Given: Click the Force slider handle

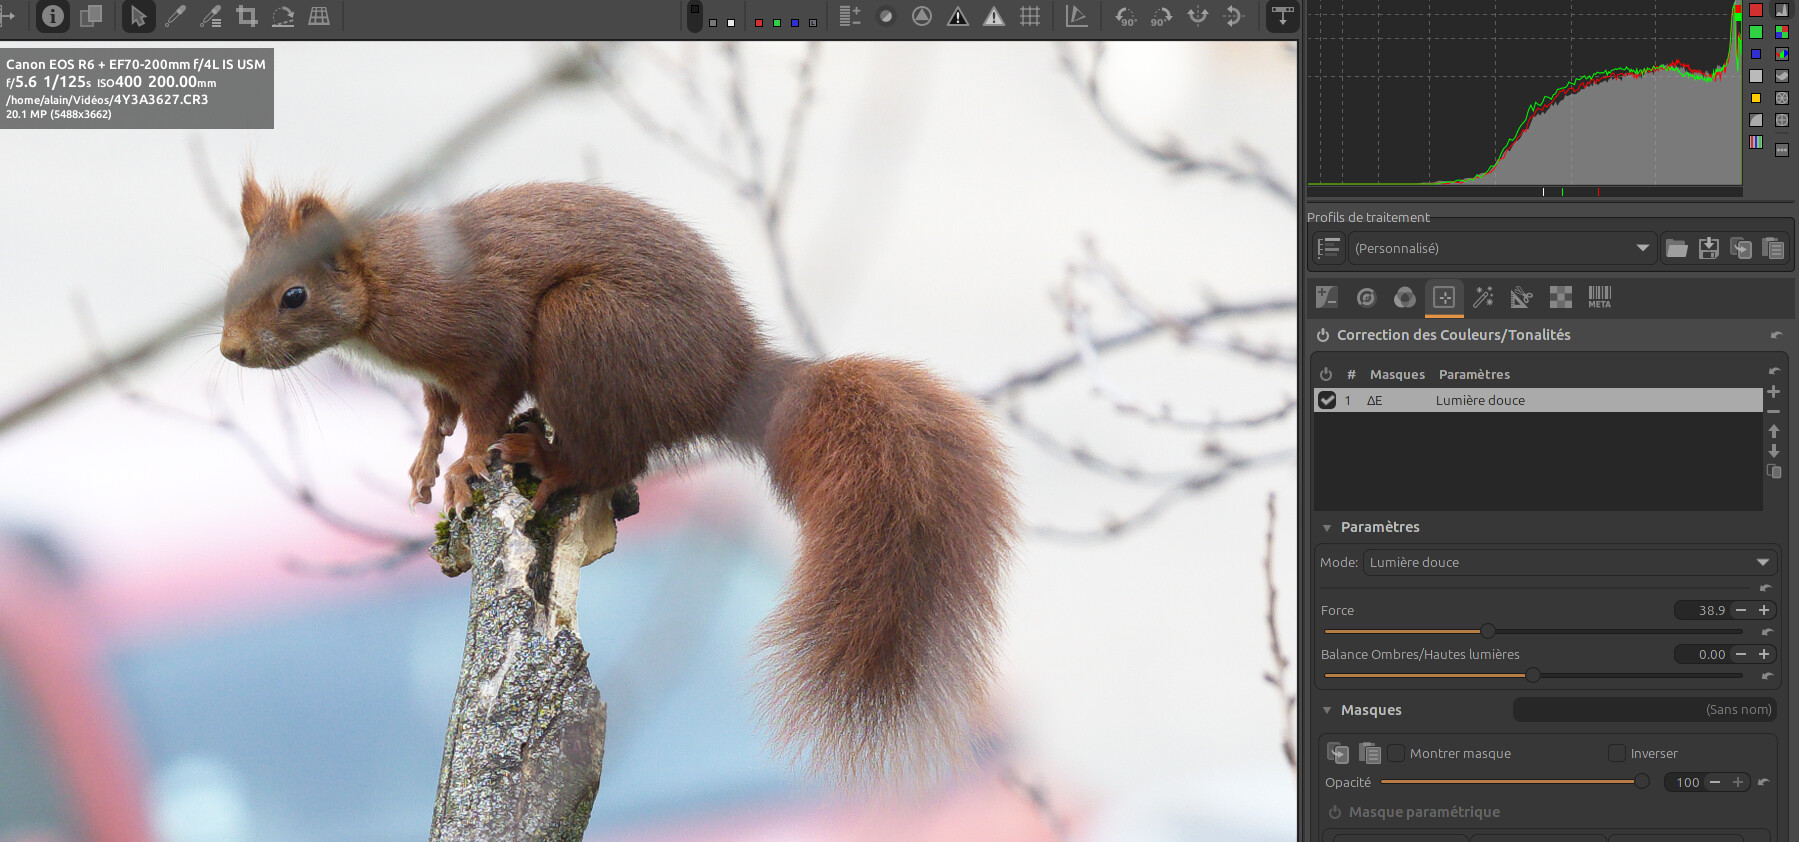Looking at the screenshot, I should click(x=1488, y=631).
